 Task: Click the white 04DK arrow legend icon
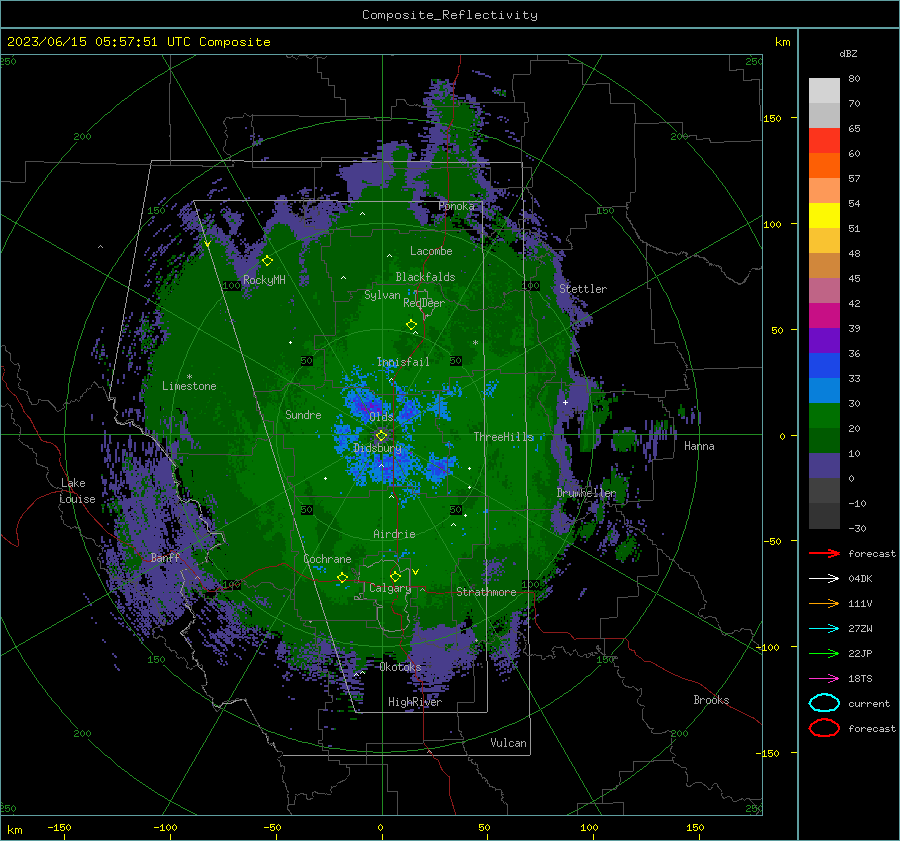click(x=824, y=578)
